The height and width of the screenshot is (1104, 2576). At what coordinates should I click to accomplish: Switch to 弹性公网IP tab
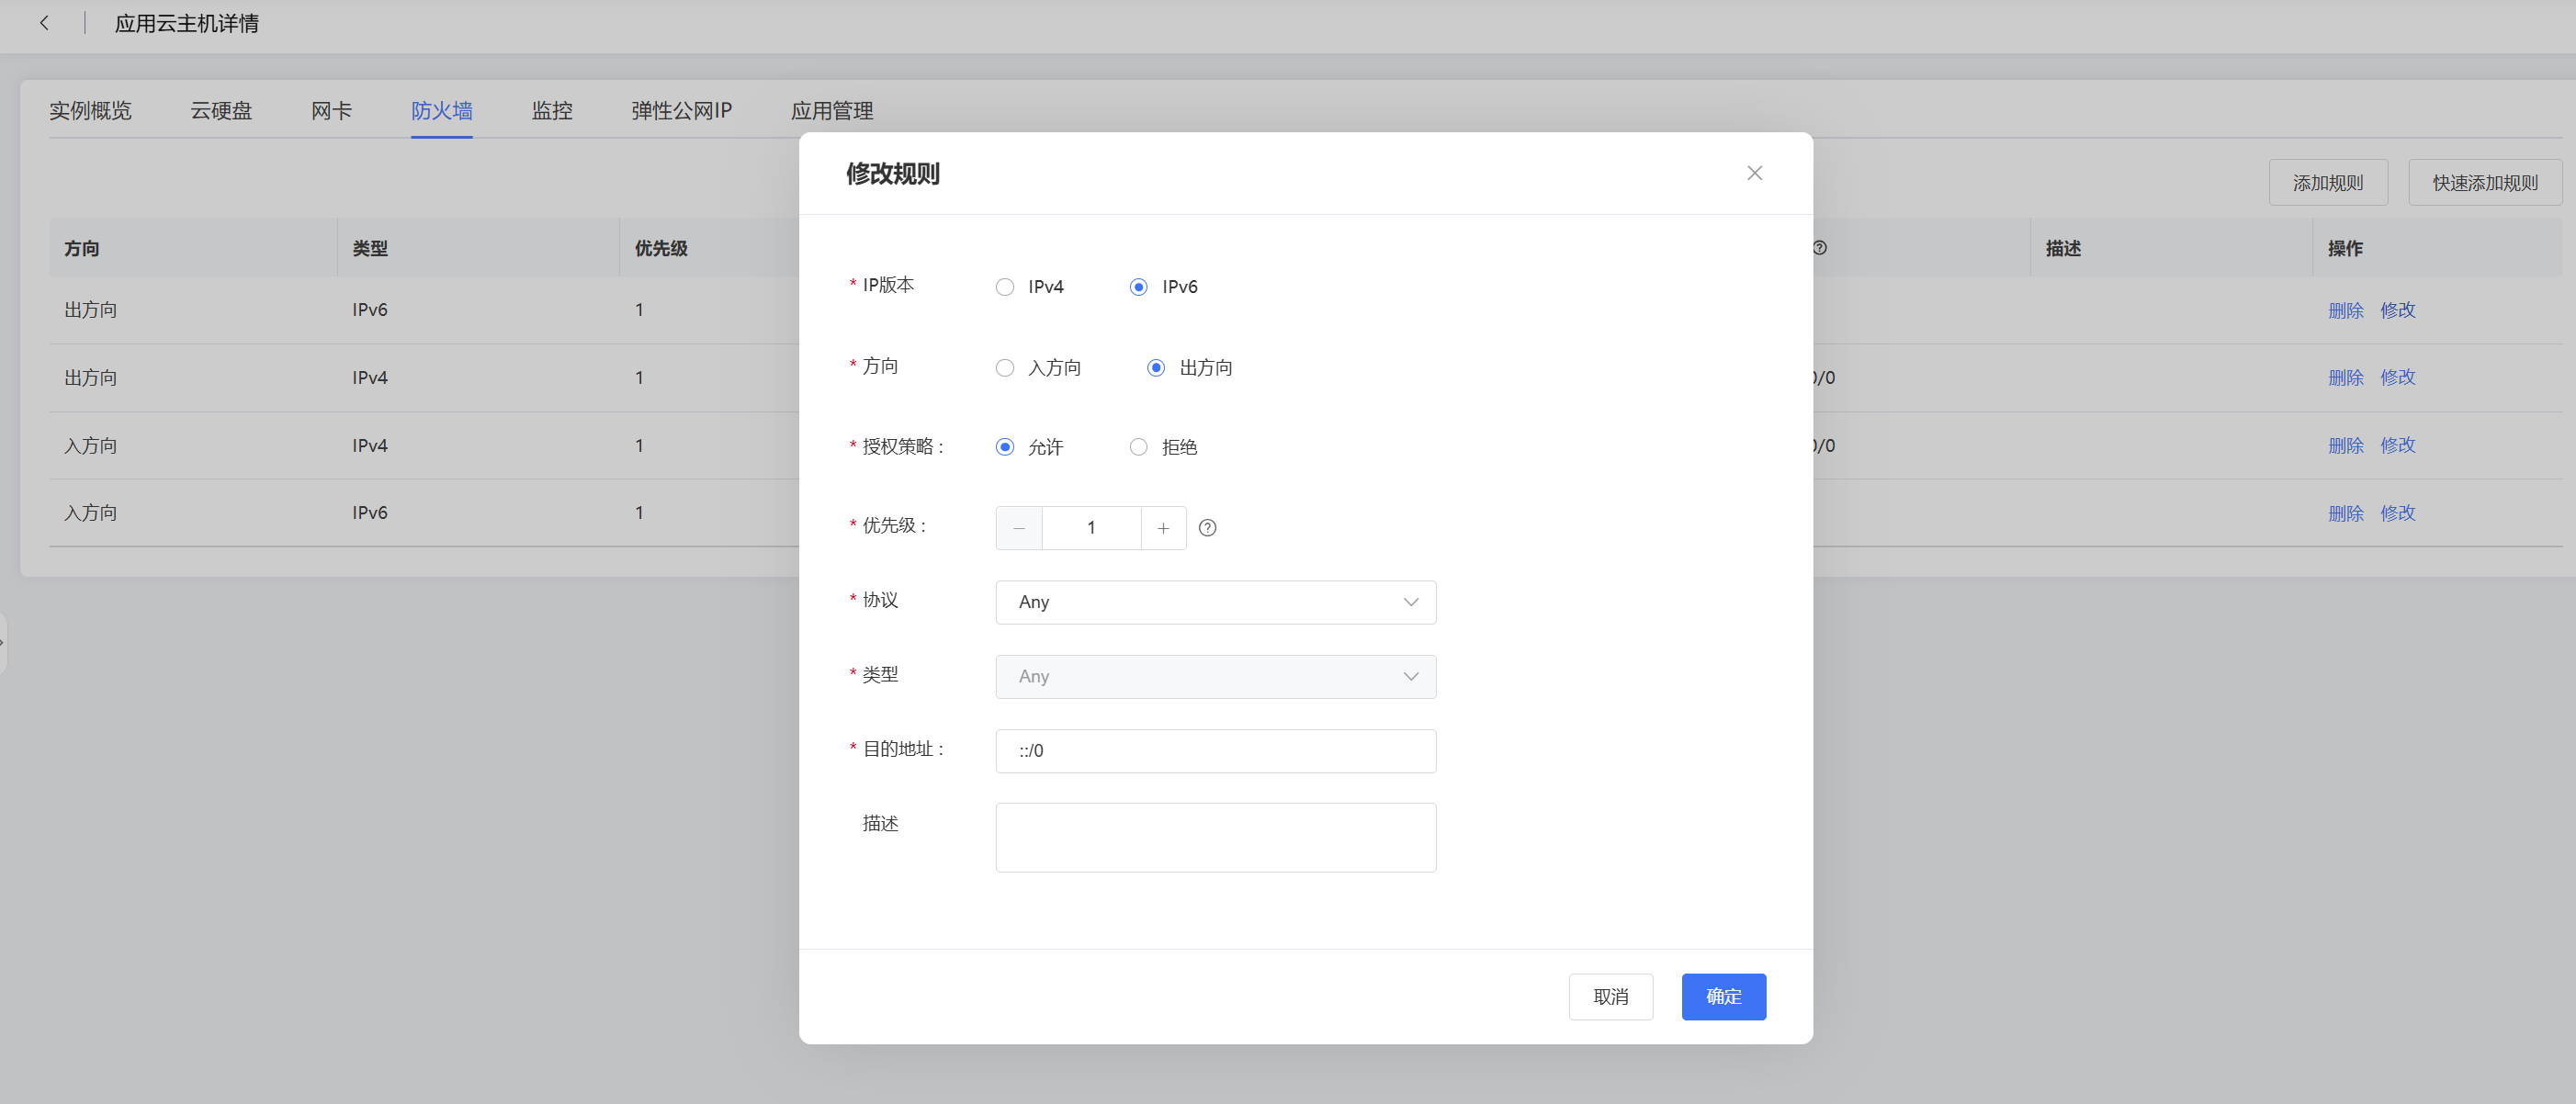pos(682,111)
